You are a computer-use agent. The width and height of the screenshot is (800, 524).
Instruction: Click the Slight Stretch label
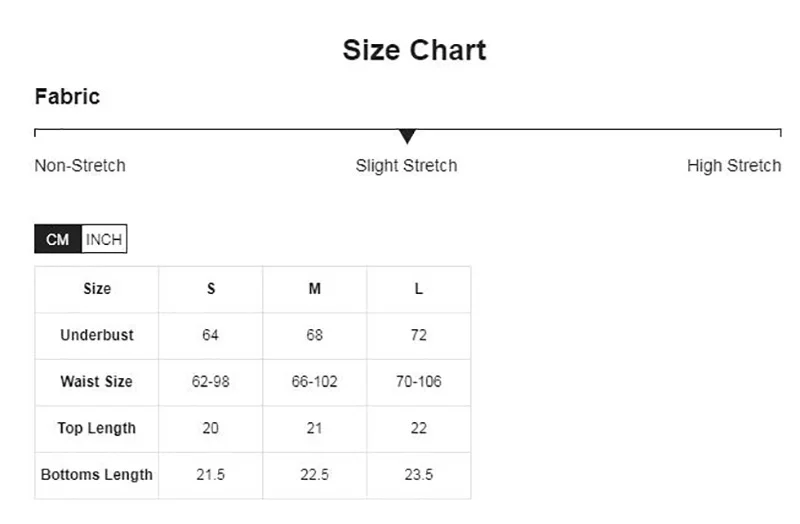coord(406,166)
